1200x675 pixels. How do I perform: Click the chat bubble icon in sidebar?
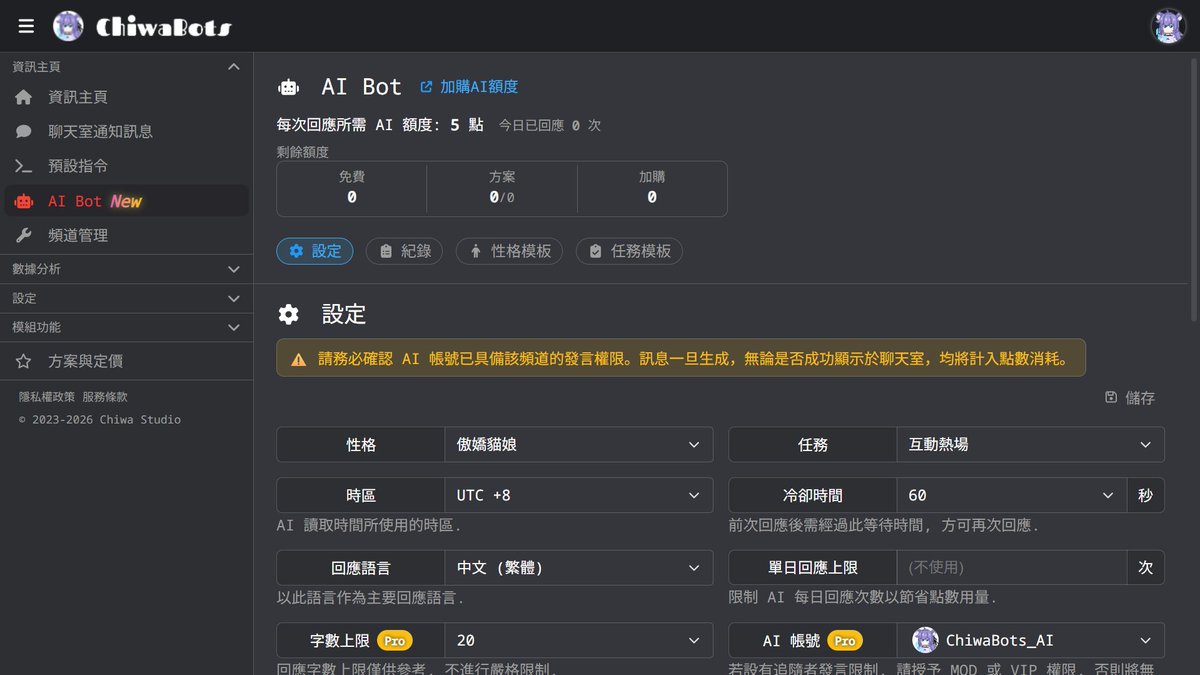coord(24,131)
